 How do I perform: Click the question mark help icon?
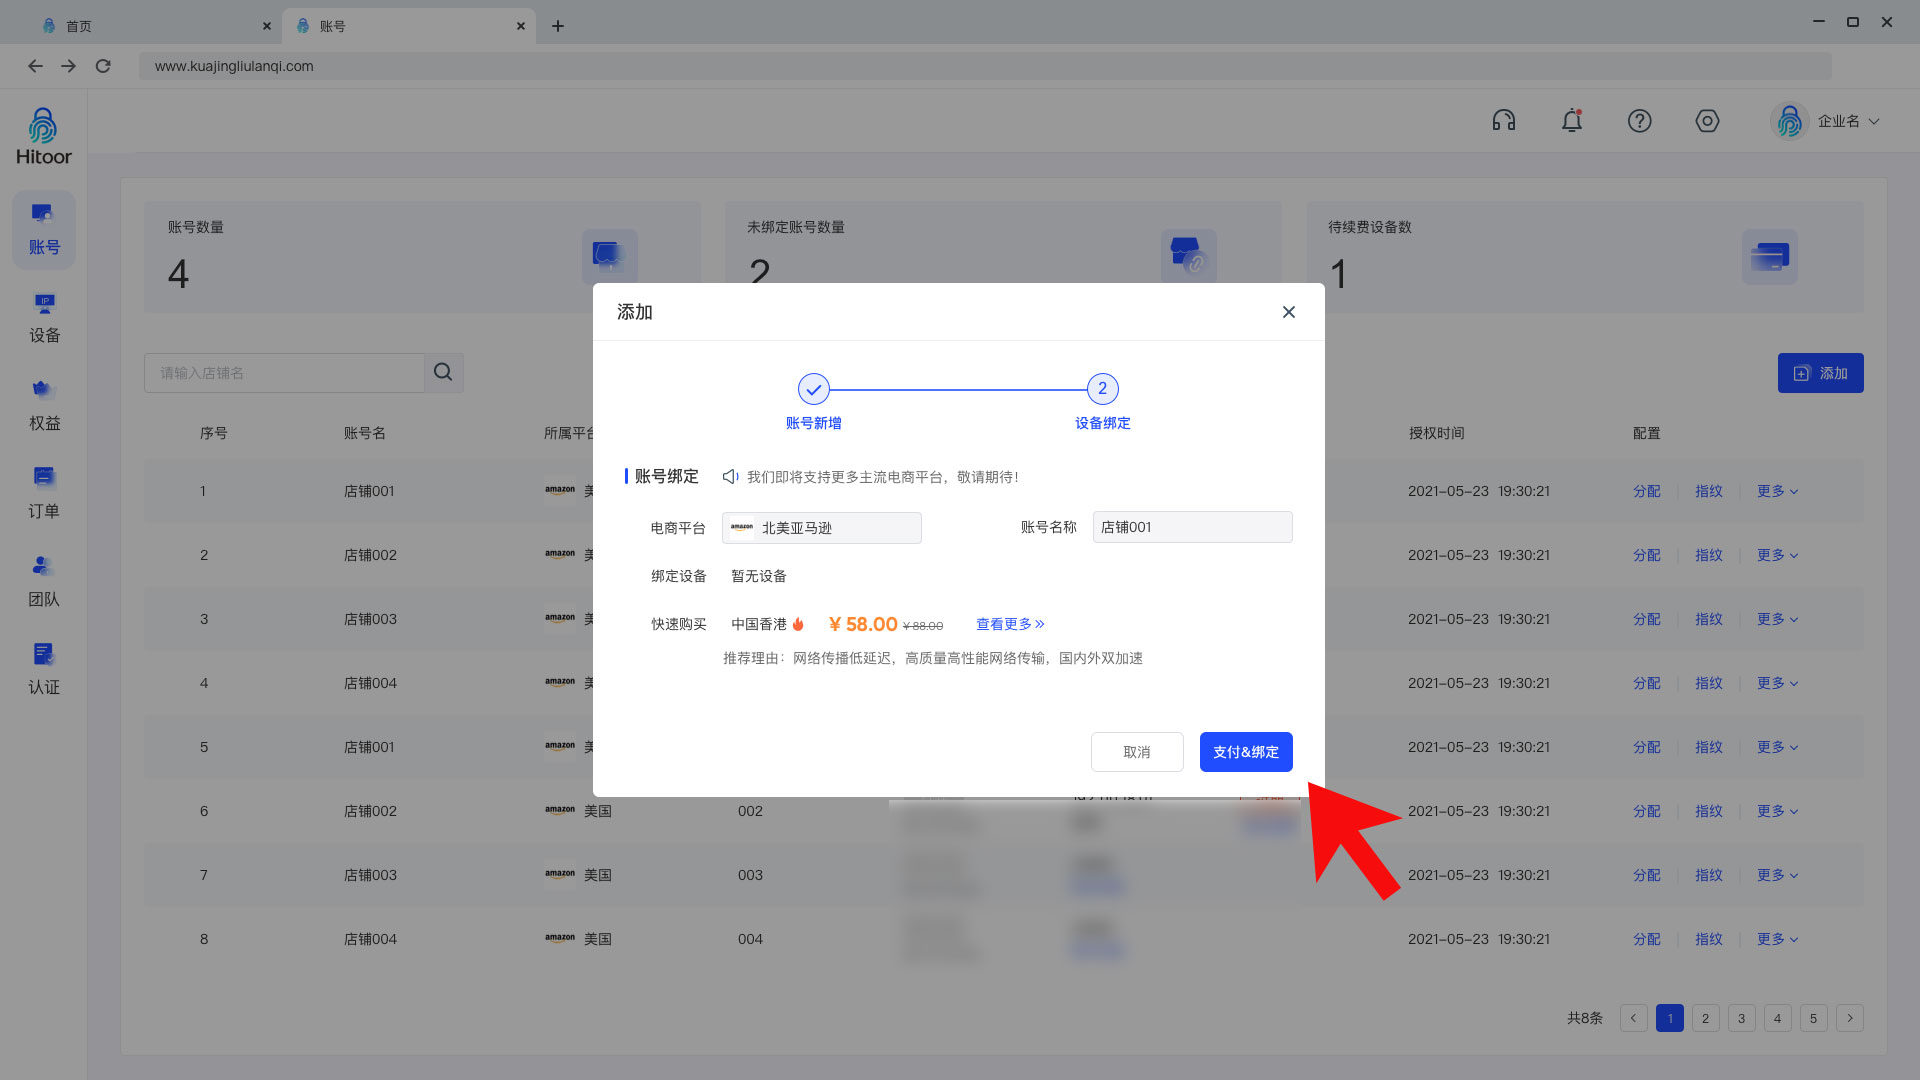coord(1639,121)
